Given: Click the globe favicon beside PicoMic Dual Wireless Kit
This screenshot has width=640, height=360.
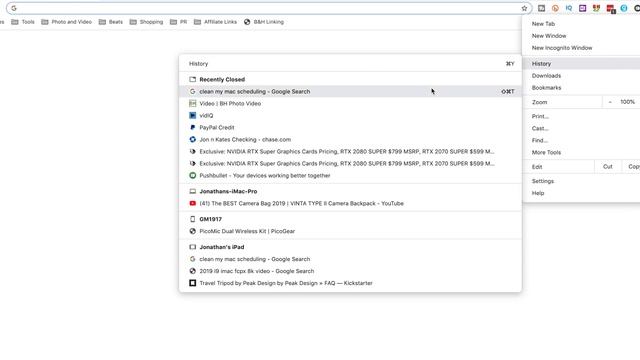Looking at the screenshot, I should point(193,231).
